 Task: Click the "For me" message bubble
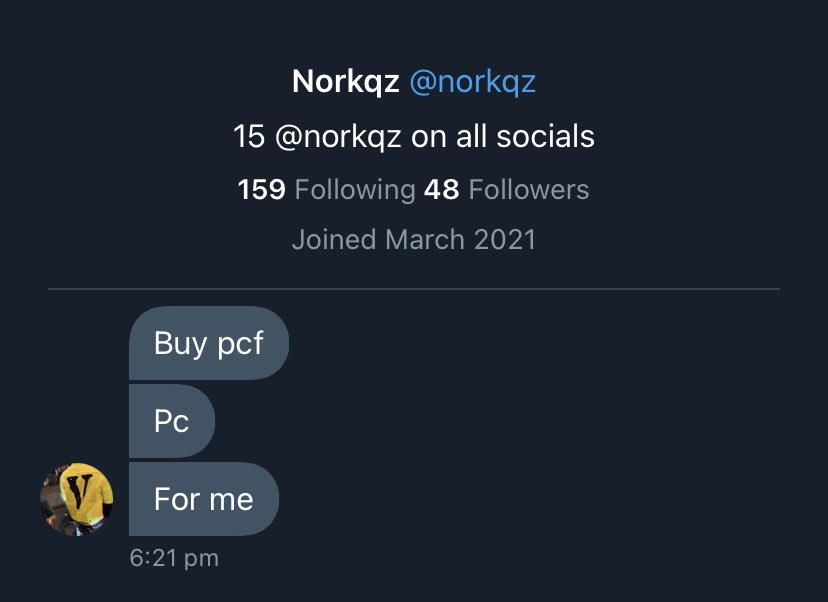(203, 499)
